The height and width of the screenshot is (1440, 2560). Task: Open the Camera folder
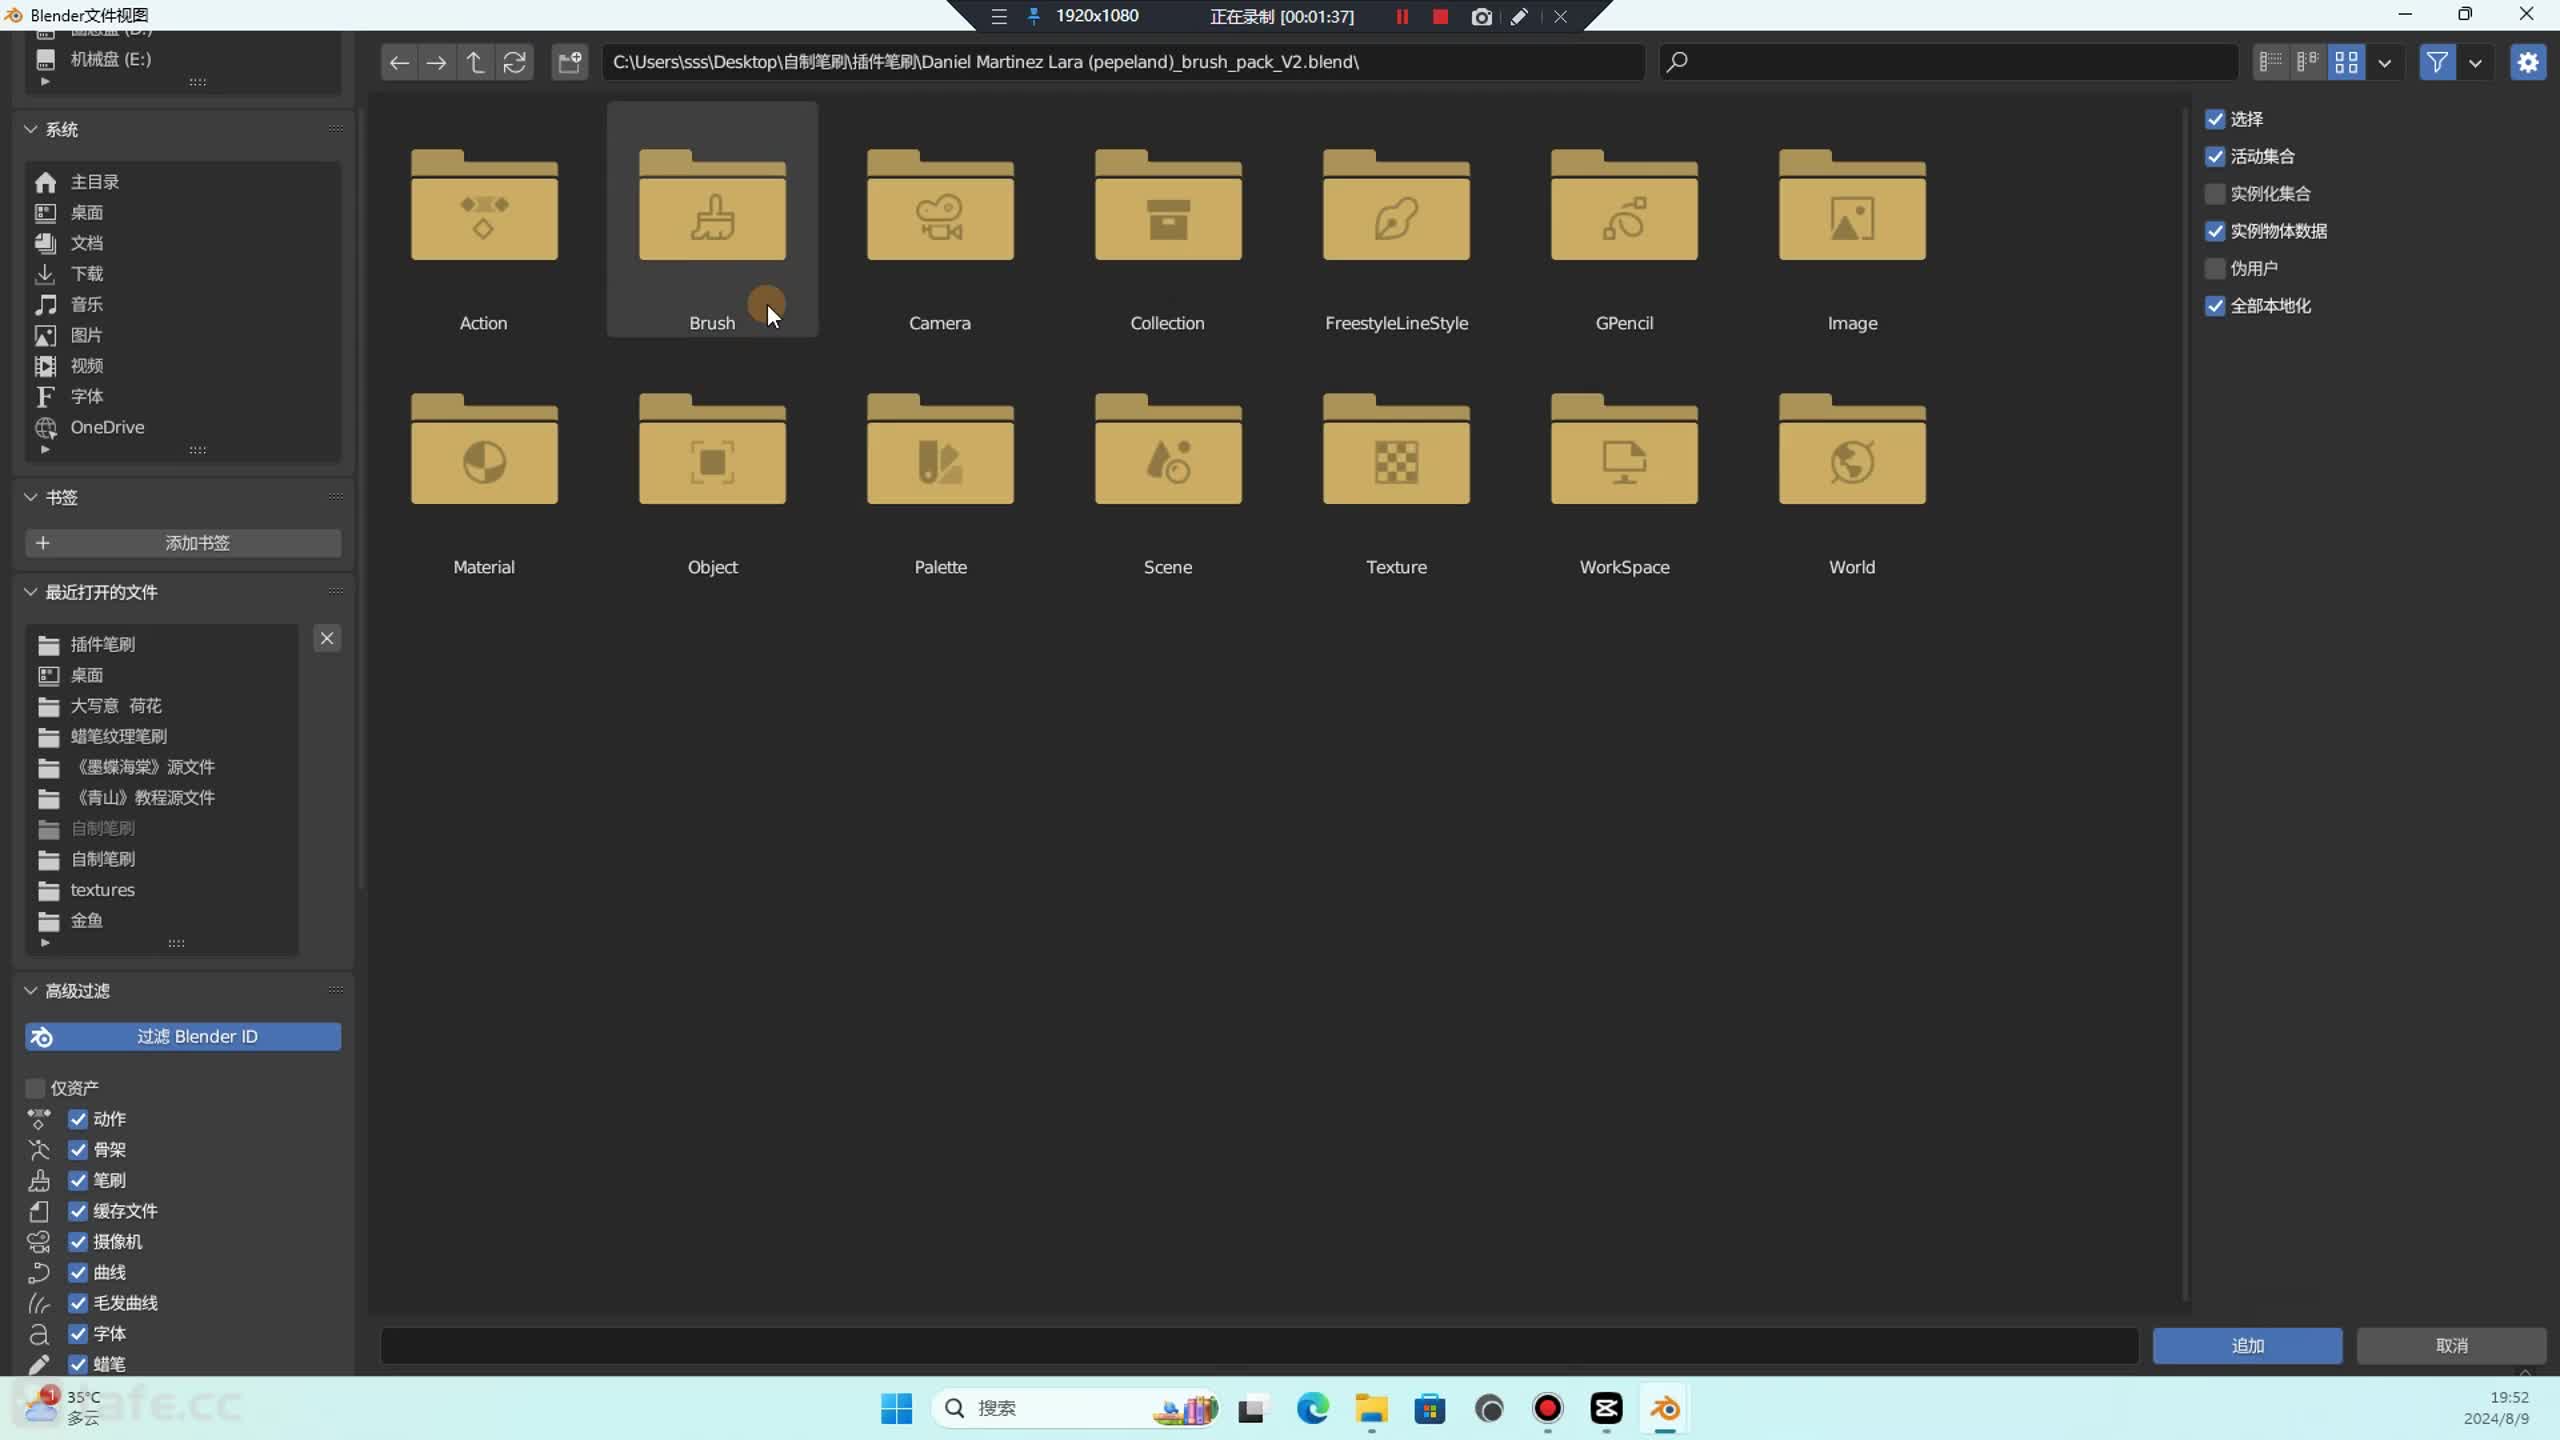tap(940, 220)
